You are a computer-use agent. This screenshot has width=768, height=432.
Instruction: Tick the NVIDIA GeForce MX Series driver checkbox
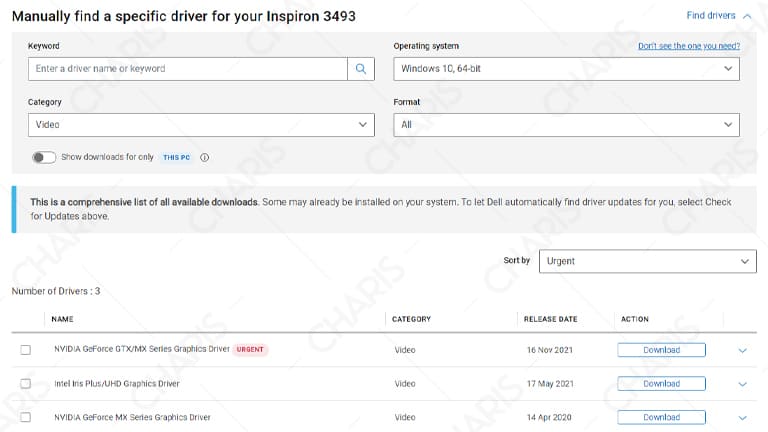25,417
